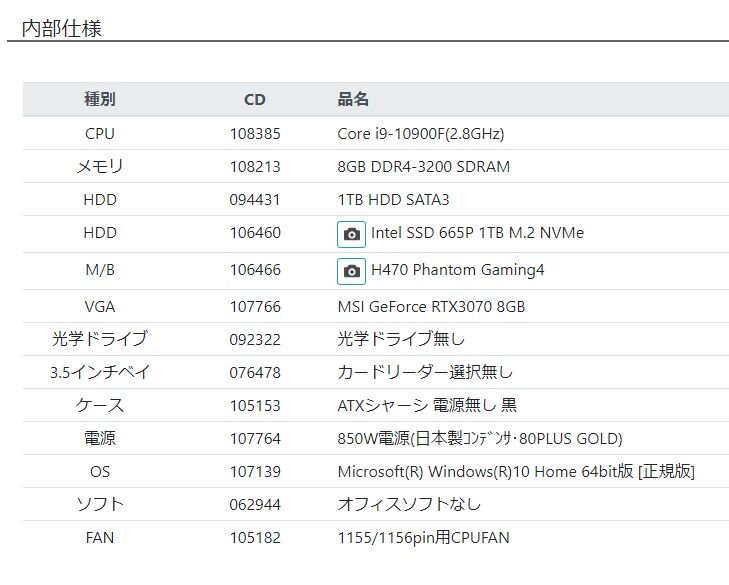Select code 105182 in the FAN row
Viewport: 729px width, 585px height.
coord(255,538)
